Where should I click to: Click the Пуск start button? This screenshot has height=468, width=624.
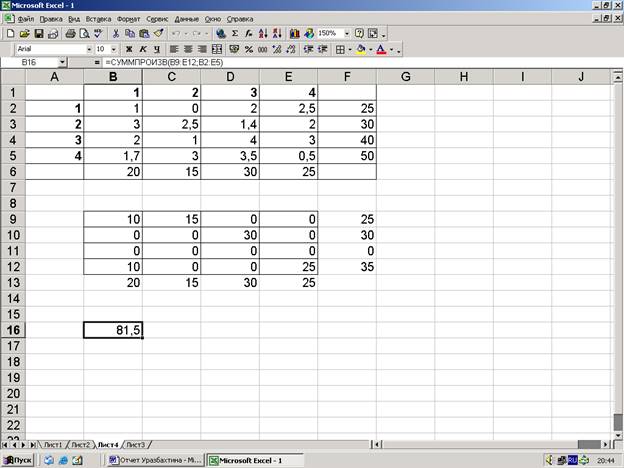[x=18, y=460]
